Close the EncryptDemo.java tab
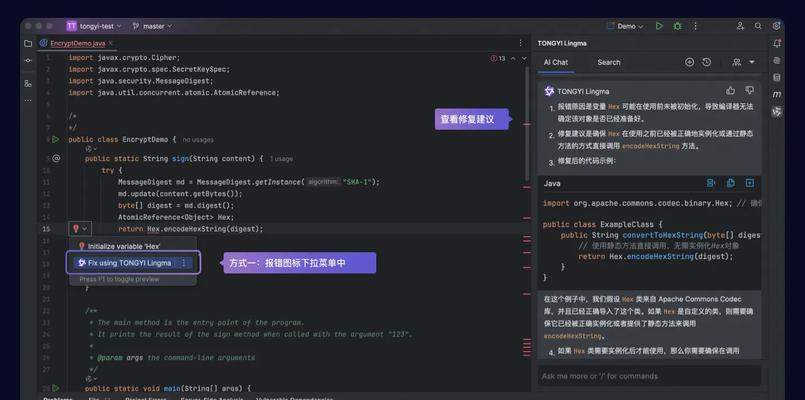This screenshot has height=400, width=805. point(110,44)
